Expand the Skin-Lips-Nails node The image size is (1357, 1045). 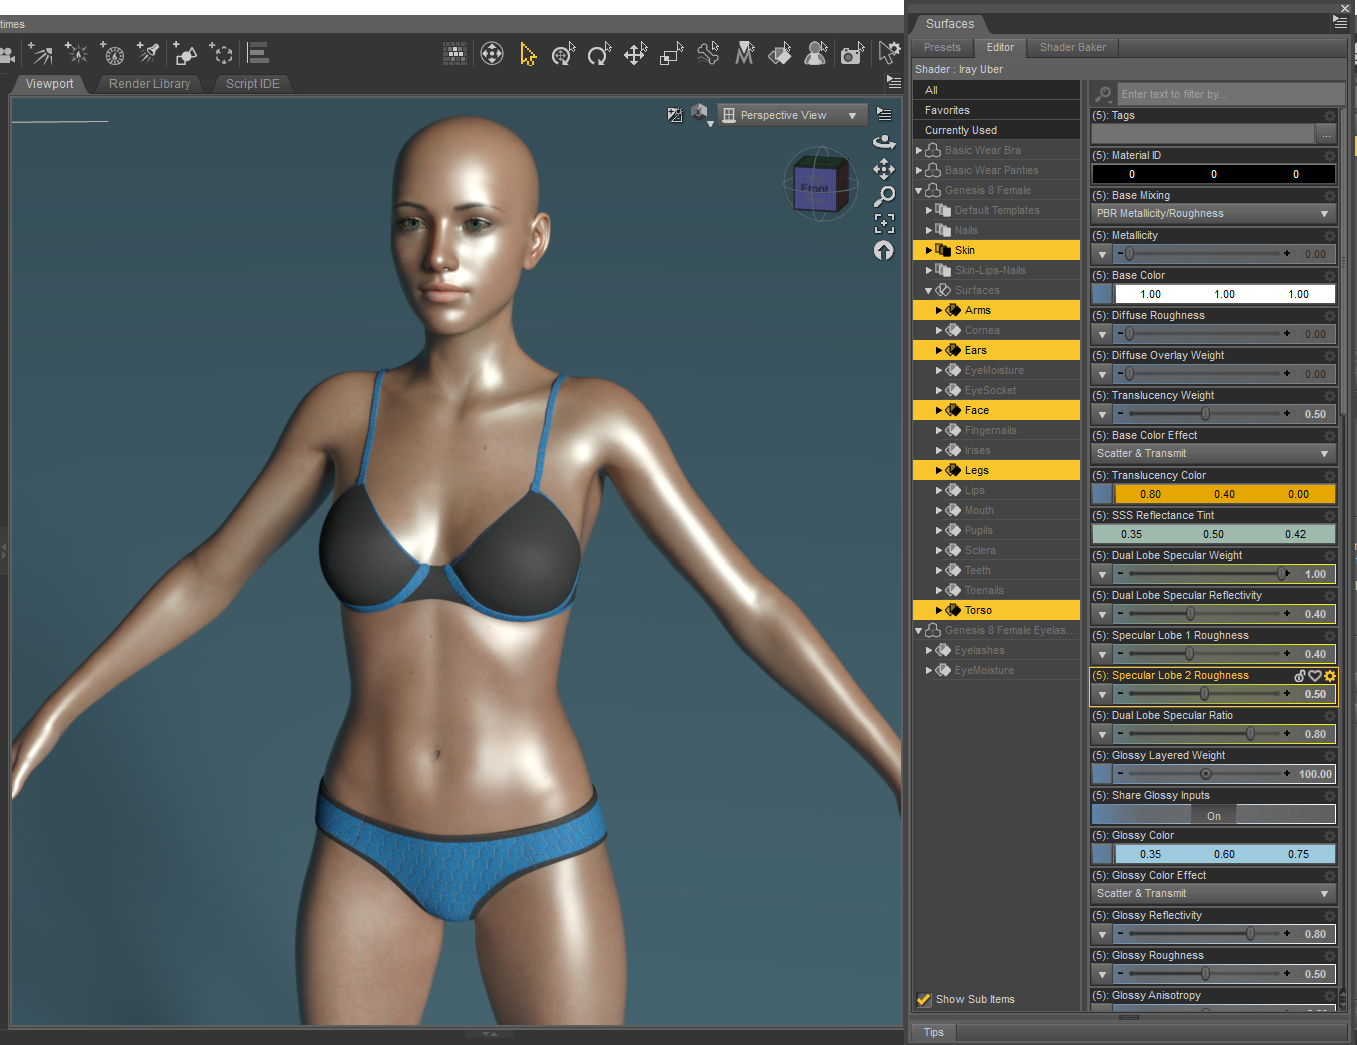coord(929,270)
